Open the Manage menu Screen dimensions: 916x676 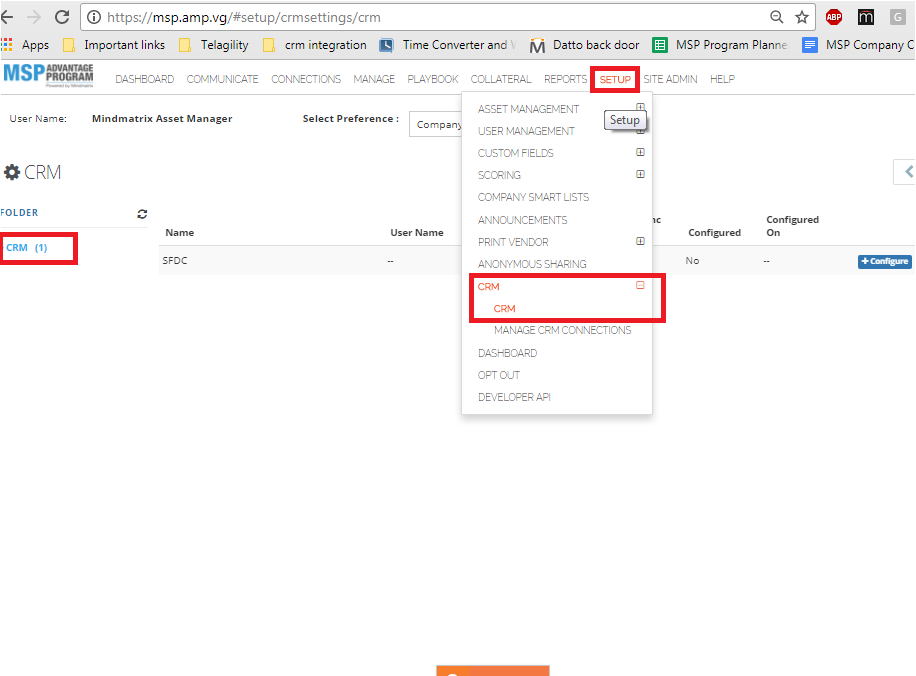point(374,79)
